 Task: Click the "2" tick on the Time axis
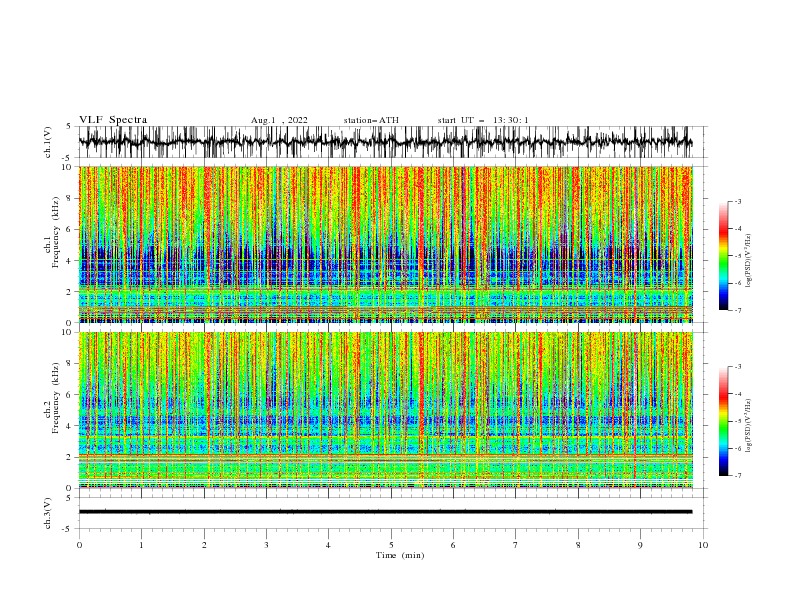coord(204,545)
